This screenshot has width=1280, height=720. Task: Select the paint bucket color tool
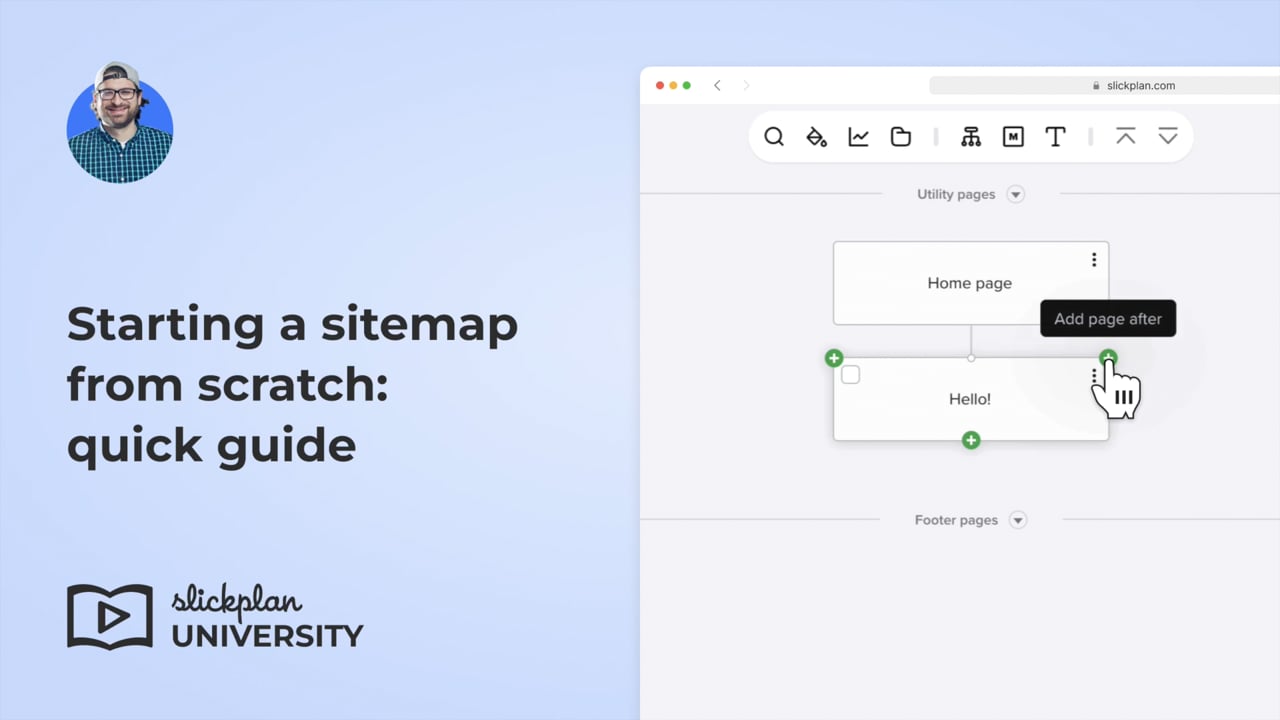point(817,137)
